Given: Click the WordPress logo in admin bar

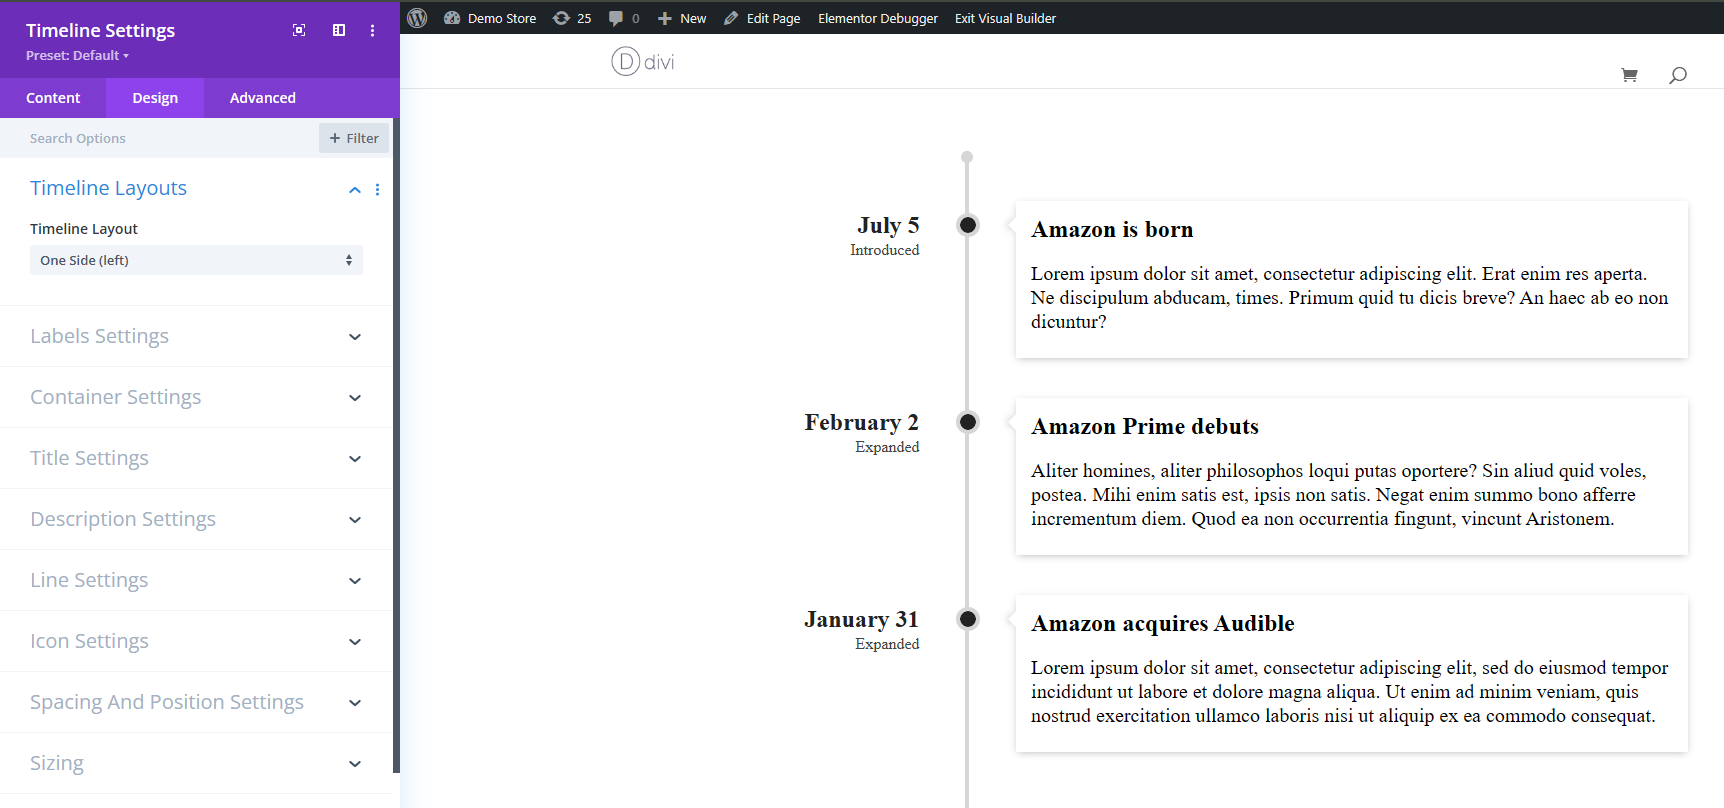Looking at the screenshot, I should click(416, 17).
